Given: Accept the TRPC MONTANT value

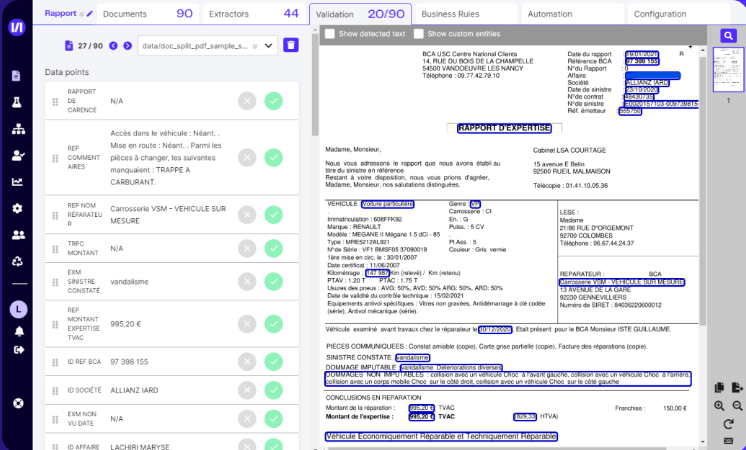Looking at the screenshot, I should pos(274,248).
